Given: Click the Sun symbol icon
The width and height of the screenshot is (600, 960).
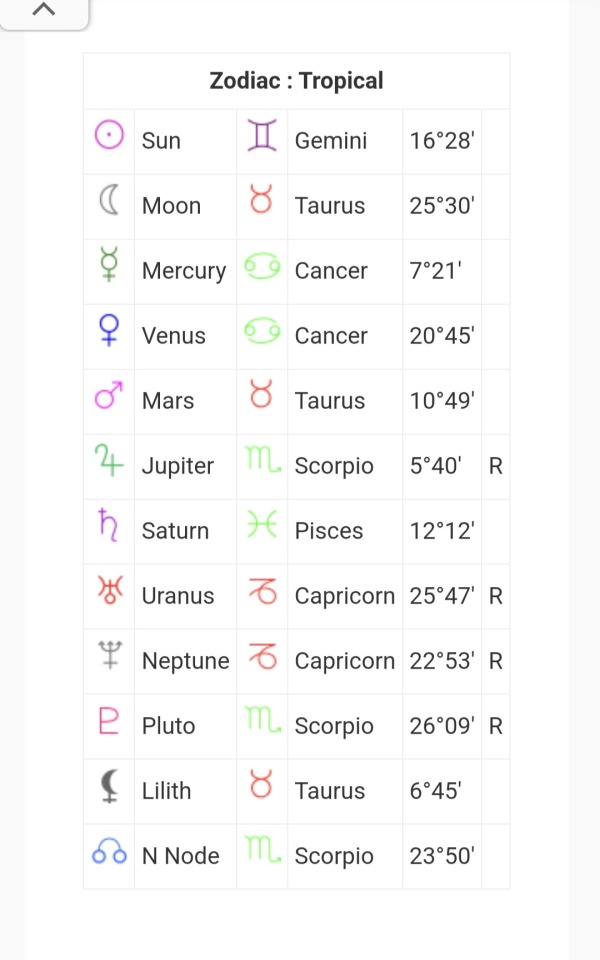Looking at the screenshot, I should [x=109, y=135].
